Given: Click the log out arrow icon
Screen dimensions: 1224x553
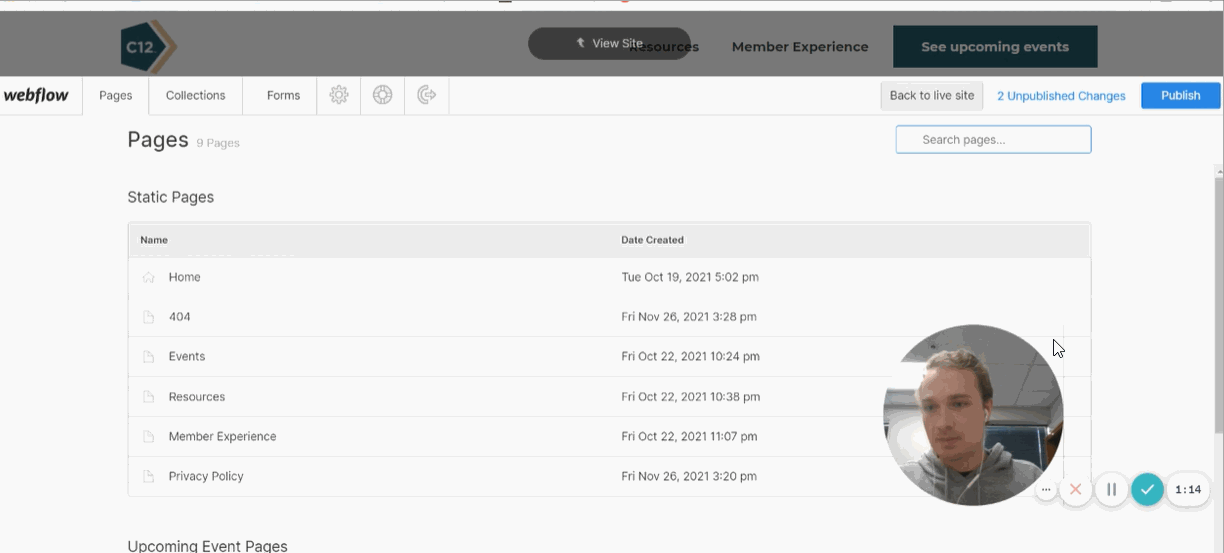Looking at the screenshot, I should [426, 95].
